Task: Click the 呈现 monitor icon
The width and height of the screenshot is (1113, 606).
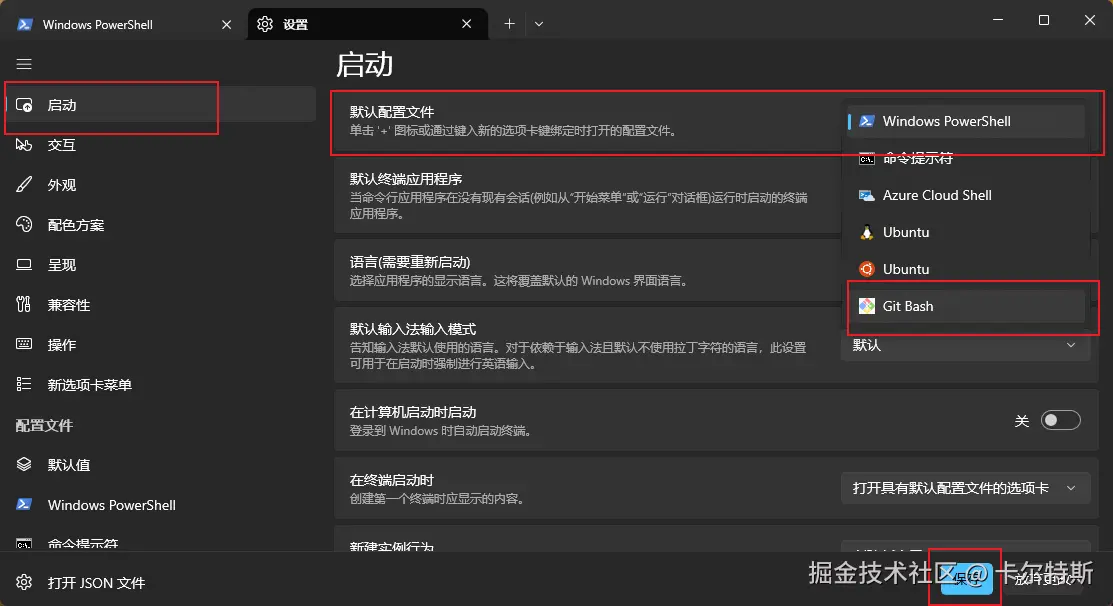Action: pos(24,265)
